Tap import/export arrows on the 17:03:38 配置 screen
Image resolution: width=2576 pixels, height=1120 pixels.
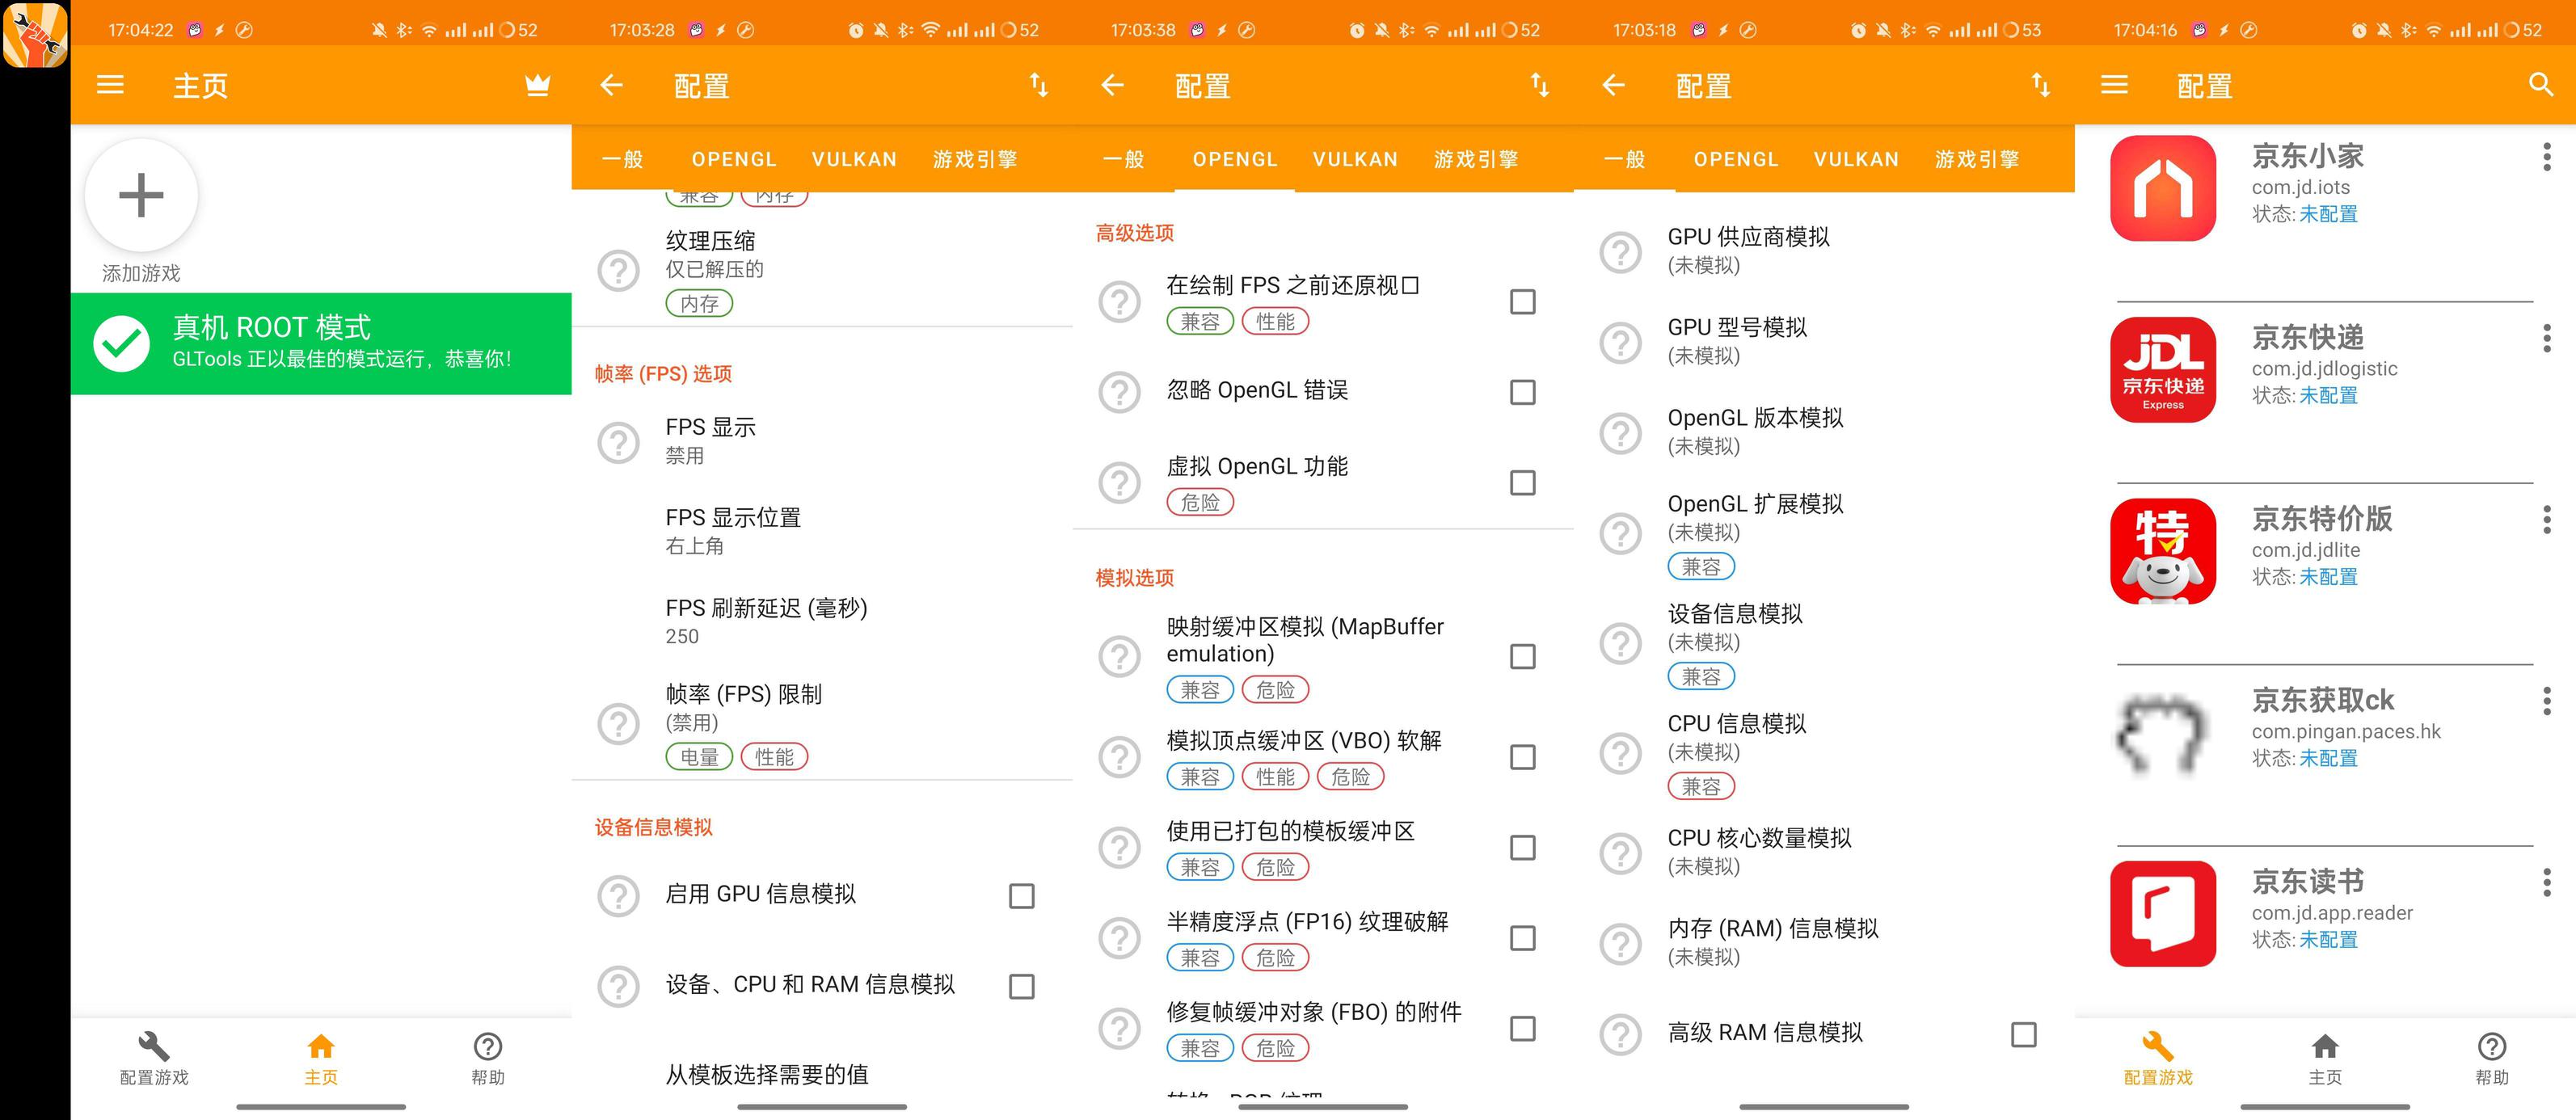click(1540, 85)
